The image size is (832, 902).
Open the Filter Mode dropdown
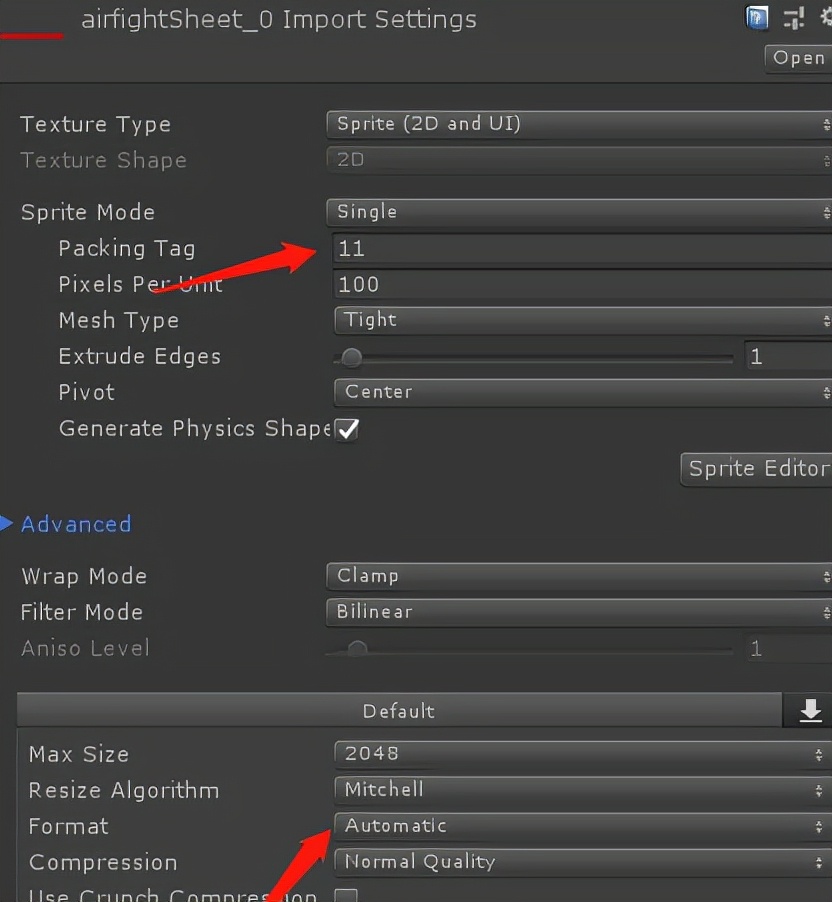tap(578, 612)
